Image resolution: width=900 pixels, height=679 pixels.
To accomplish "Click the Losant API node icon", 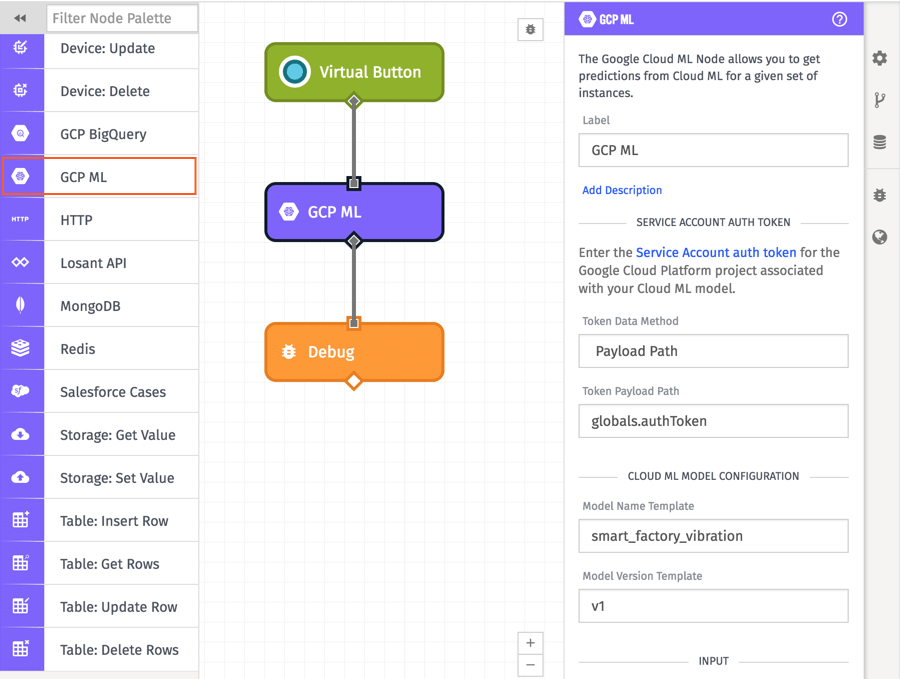I will click(x=21, y=262).
